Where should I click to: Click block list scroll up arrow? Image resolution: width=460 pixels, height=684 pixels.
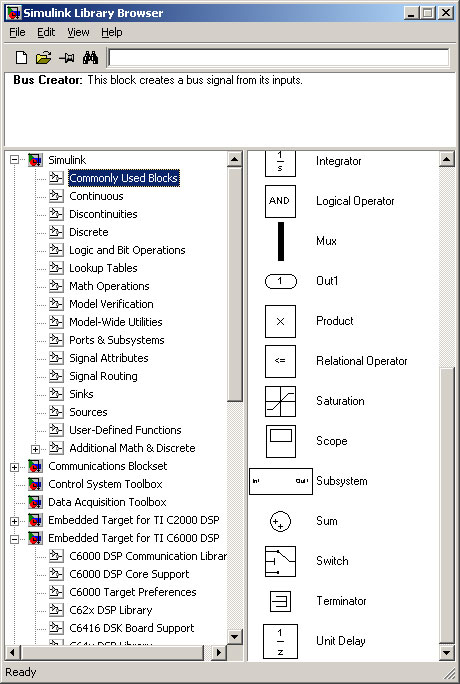coord(446,159)
